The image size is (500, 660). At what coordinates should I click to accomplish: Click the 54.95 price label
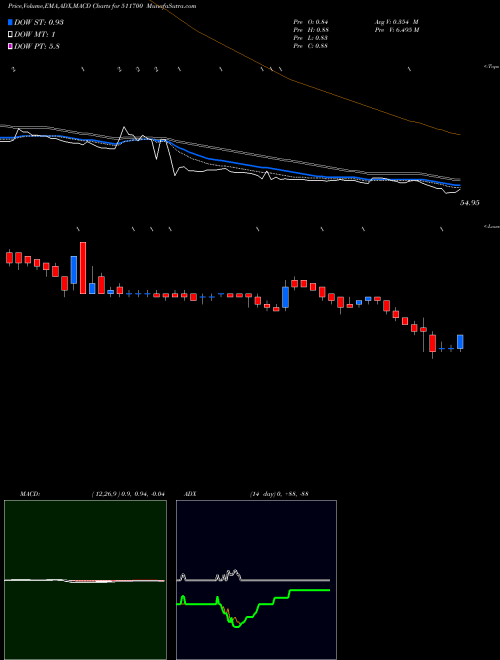point(470,203)
